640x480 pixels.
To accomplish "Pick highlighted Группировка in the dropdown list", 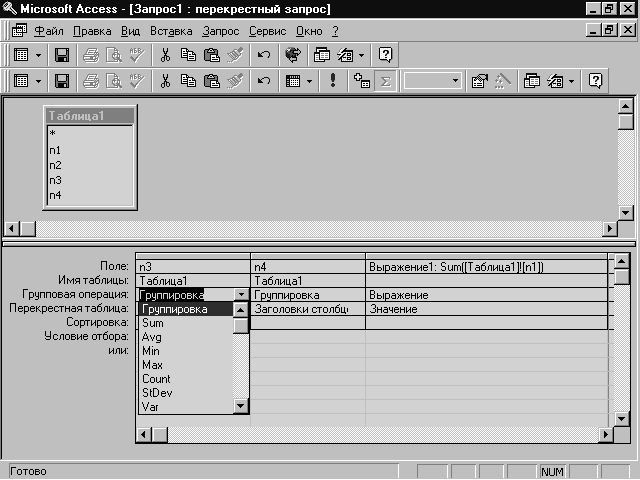I will click(186, 309).
